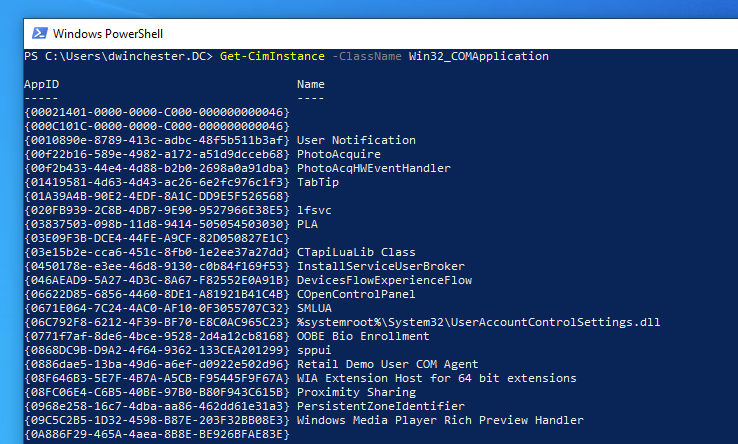This screenshot has height=444, width=738.
Task: Click the Proximity Sharing entry name
Action: (x=356, y=392)
